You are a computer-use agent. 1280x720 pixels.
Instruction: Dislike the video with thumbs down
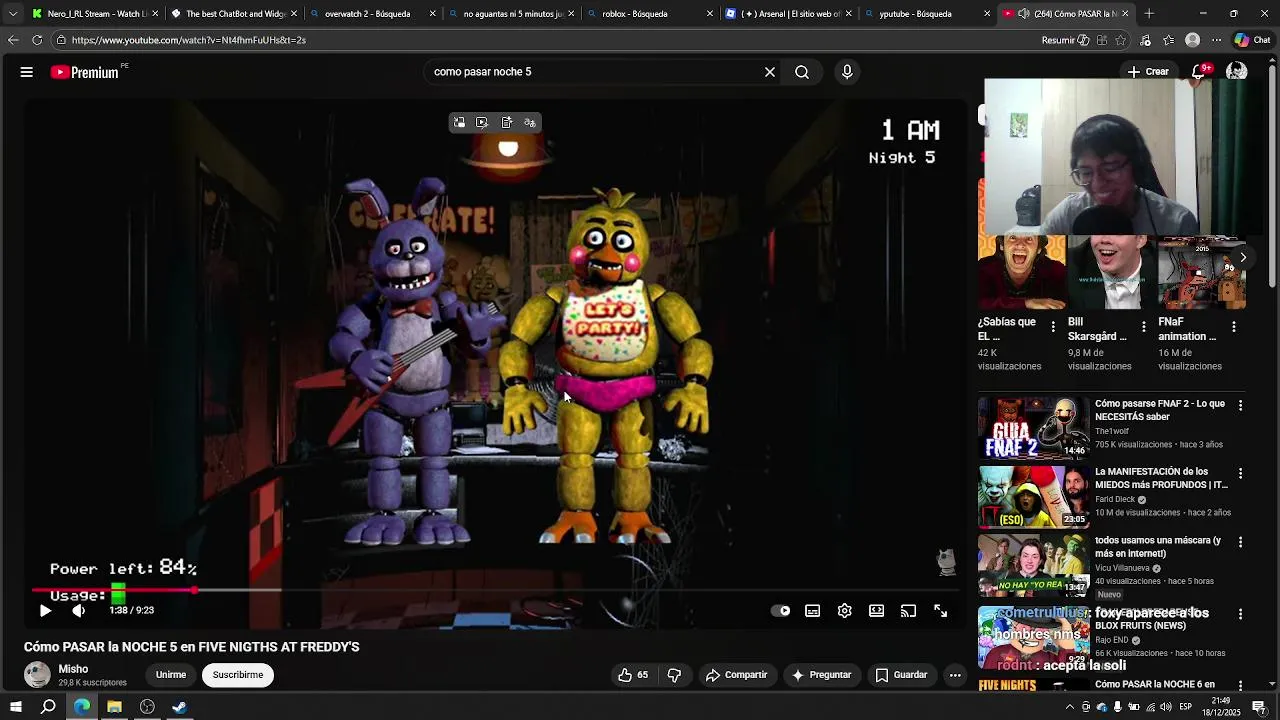pyautogui.click(x=674, y=675)
